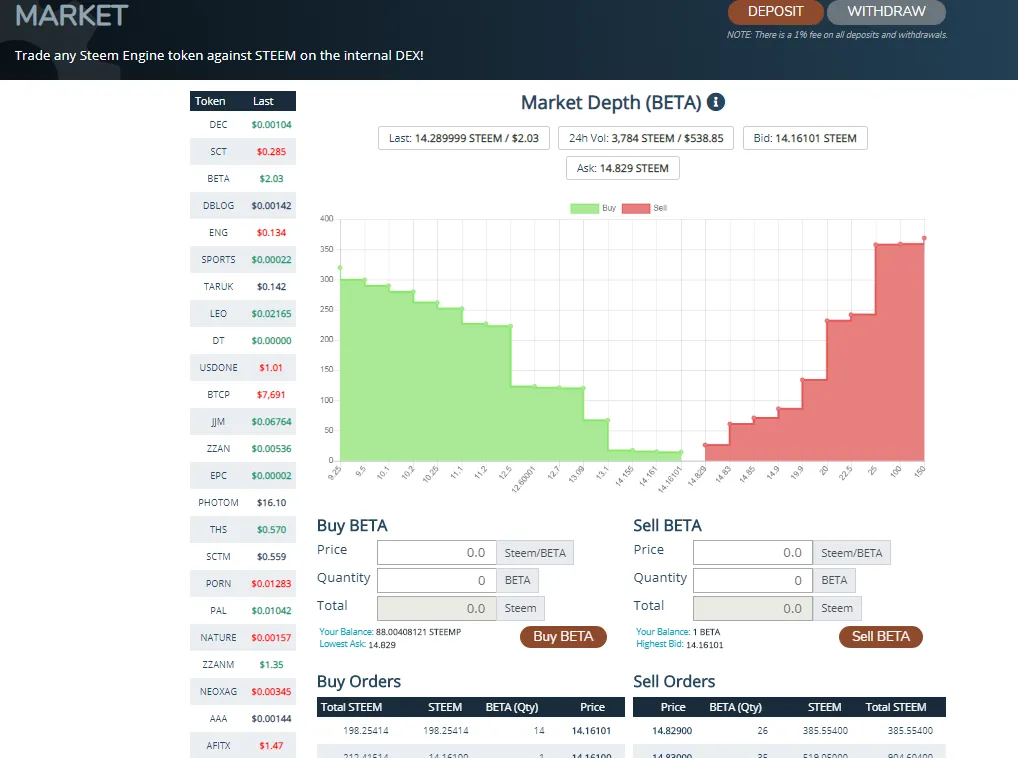Image resolution: width=1018 pixels, height=758 pixels.
Task: Open the WITHDRAW dialog
Action: pyautogui.click(x=886, y=12)
